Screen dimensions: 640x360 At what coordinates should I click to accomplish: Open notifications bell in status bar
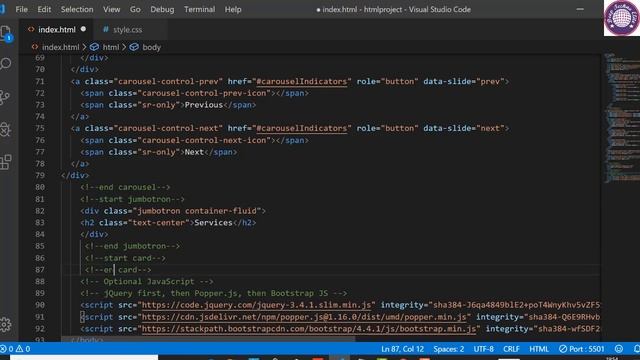[636, 349]
